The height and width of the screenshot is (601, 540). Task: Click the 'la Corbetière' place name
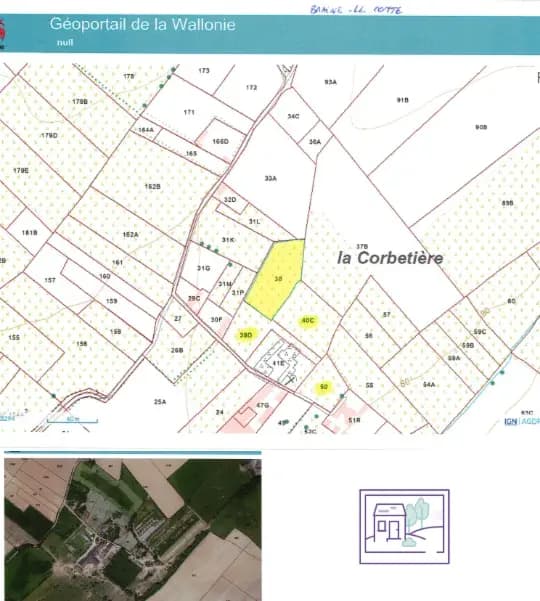pos(390,258)
